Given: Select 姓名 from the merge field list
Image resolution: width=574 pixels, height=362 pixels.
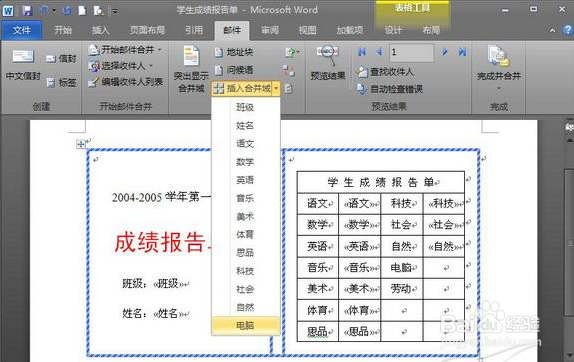Looking at the screenshot, I should pos(245,126).
